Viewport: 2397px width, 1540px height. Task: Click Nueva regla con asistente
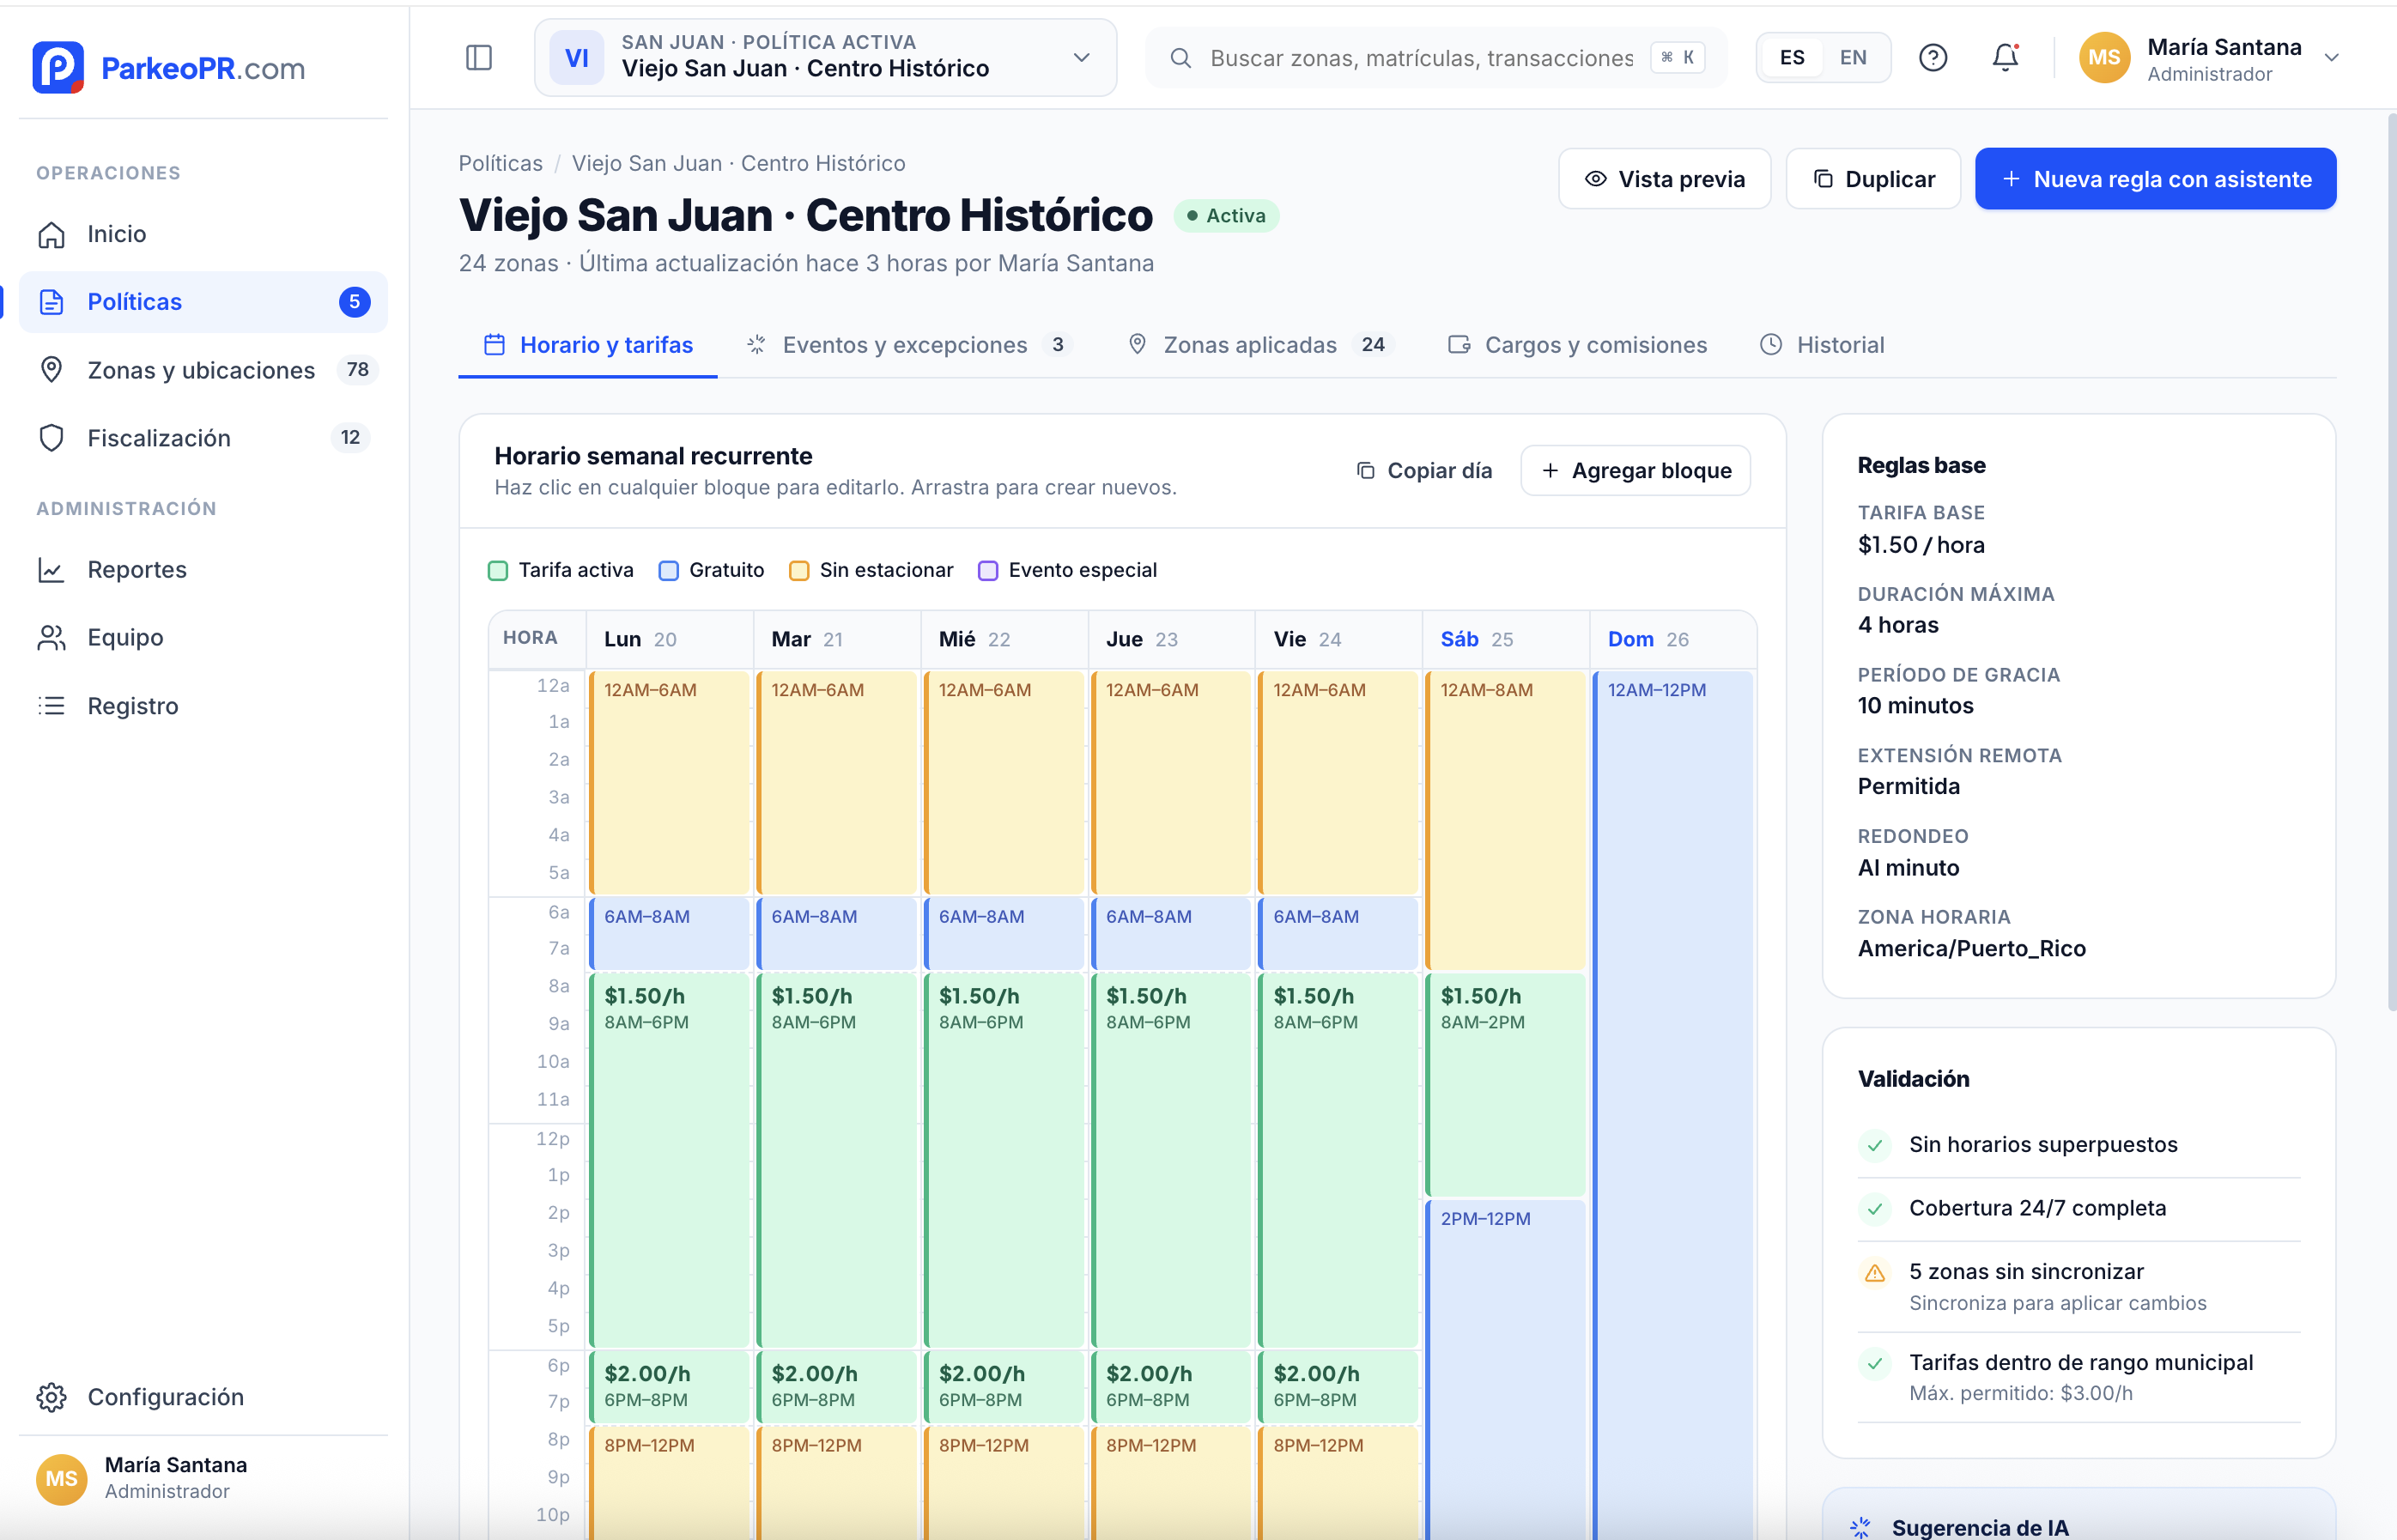click(2155, 179)
